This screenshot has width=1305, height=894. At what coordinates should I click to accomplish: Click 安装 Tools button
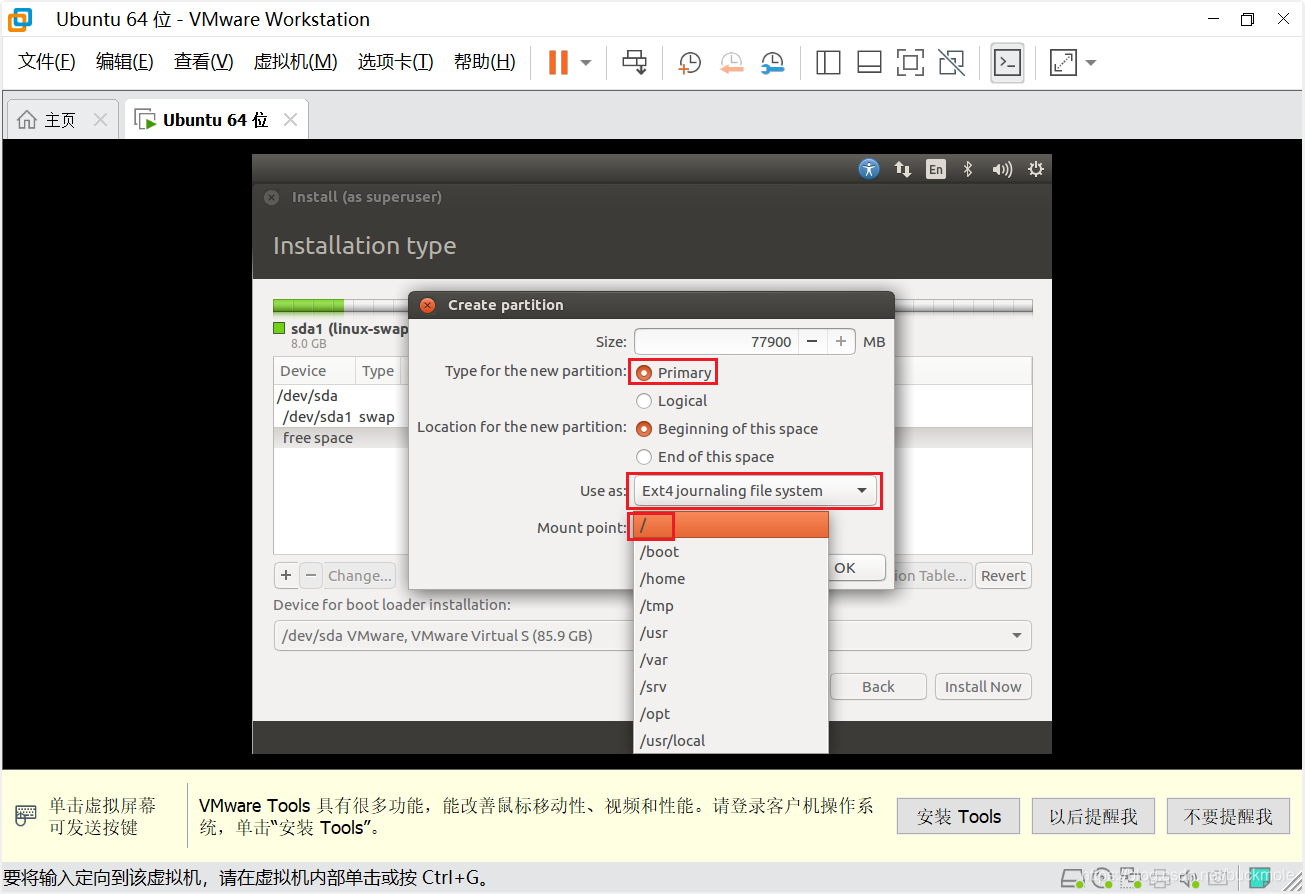[x=958, y=816]
